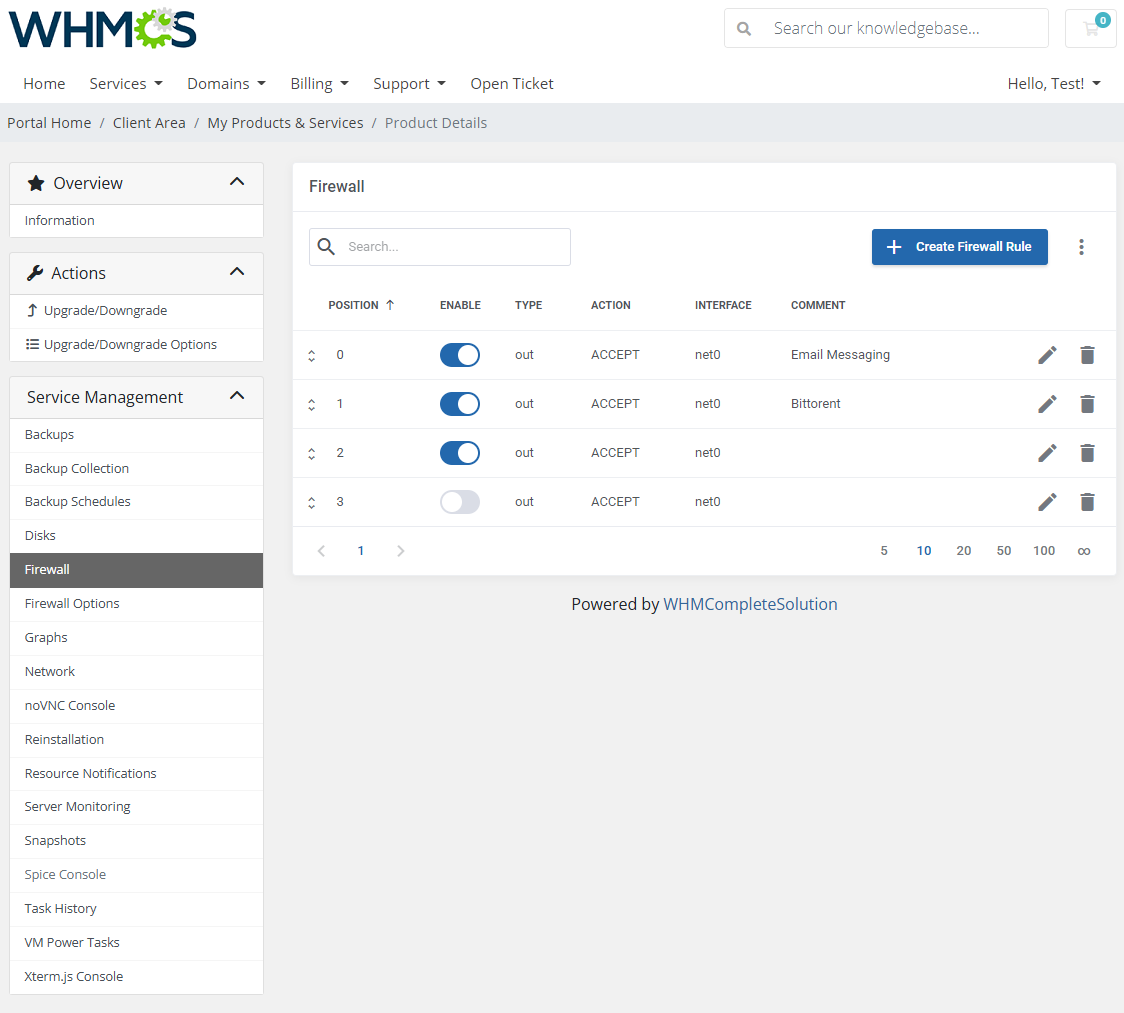The width and height of the screenshot is (1124, 1013).
Task: Click reorder handle for rule 1
Action: coord(312,404)
